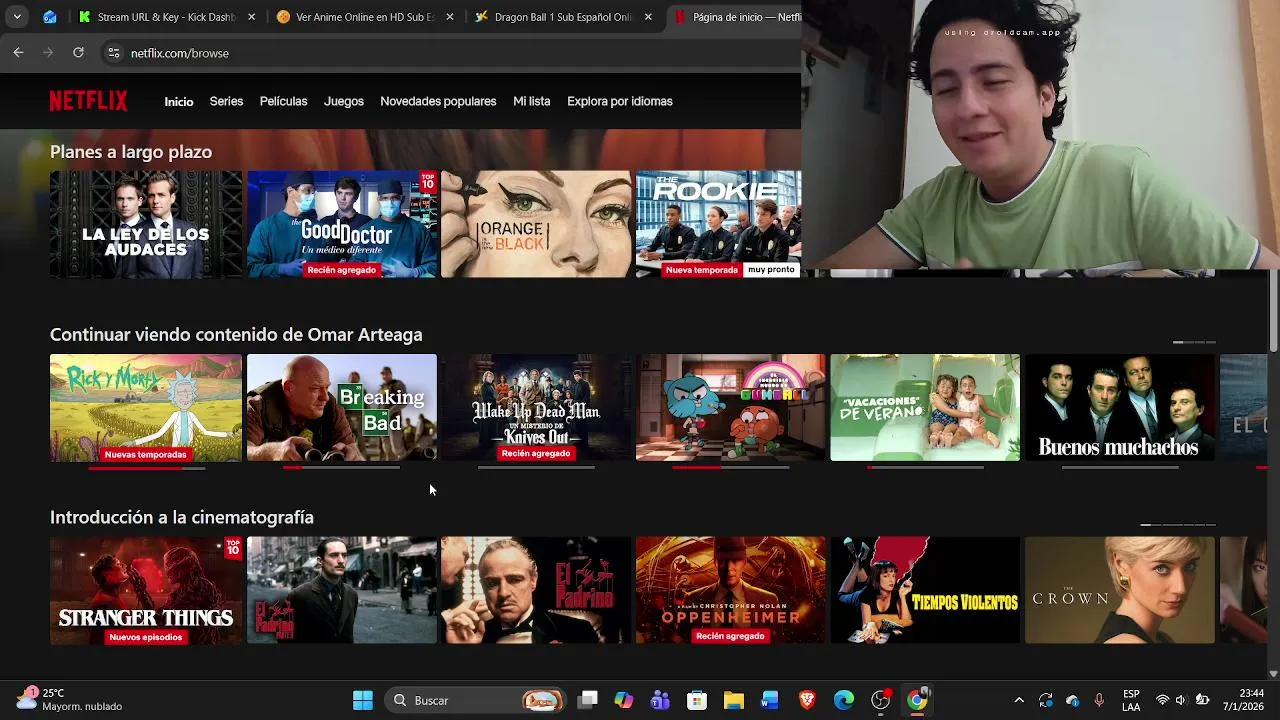Open the pinned blue mail tab

click(49, 17)
